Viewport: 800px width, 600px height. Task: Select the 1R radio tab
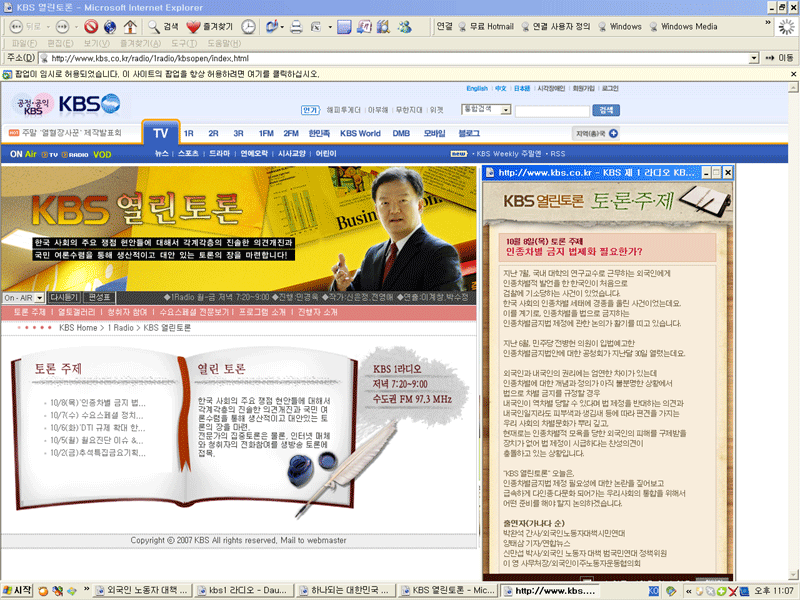(189, 133)
